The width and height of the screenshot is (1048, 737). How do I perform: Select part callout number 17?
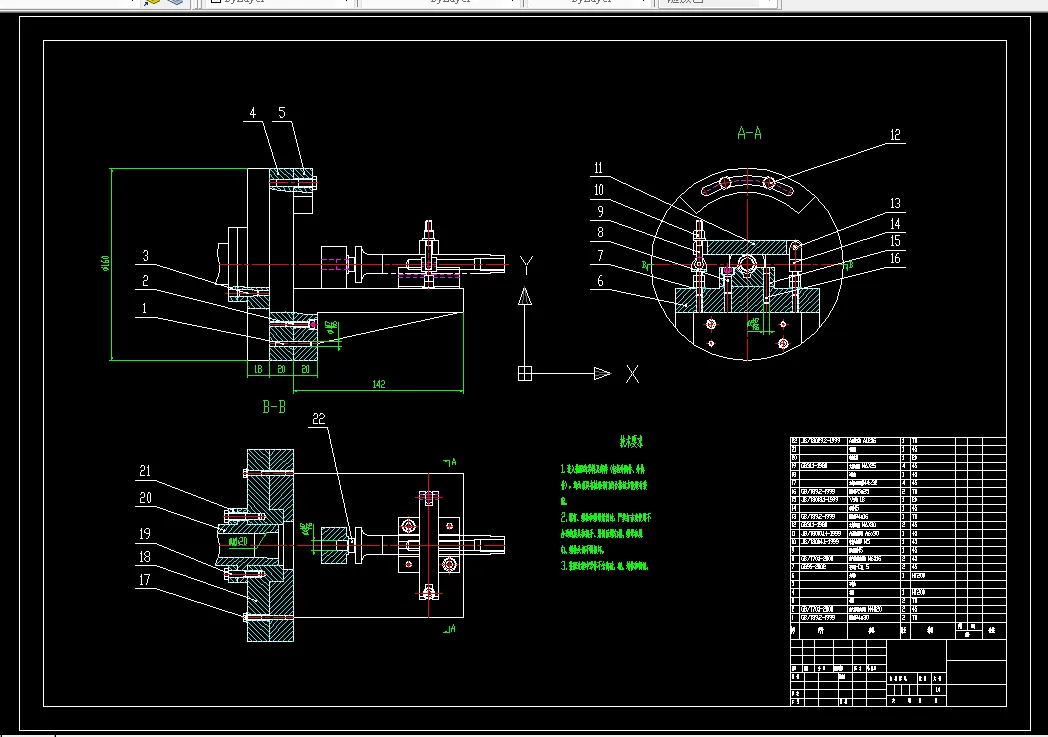click(x=145, y=579)
